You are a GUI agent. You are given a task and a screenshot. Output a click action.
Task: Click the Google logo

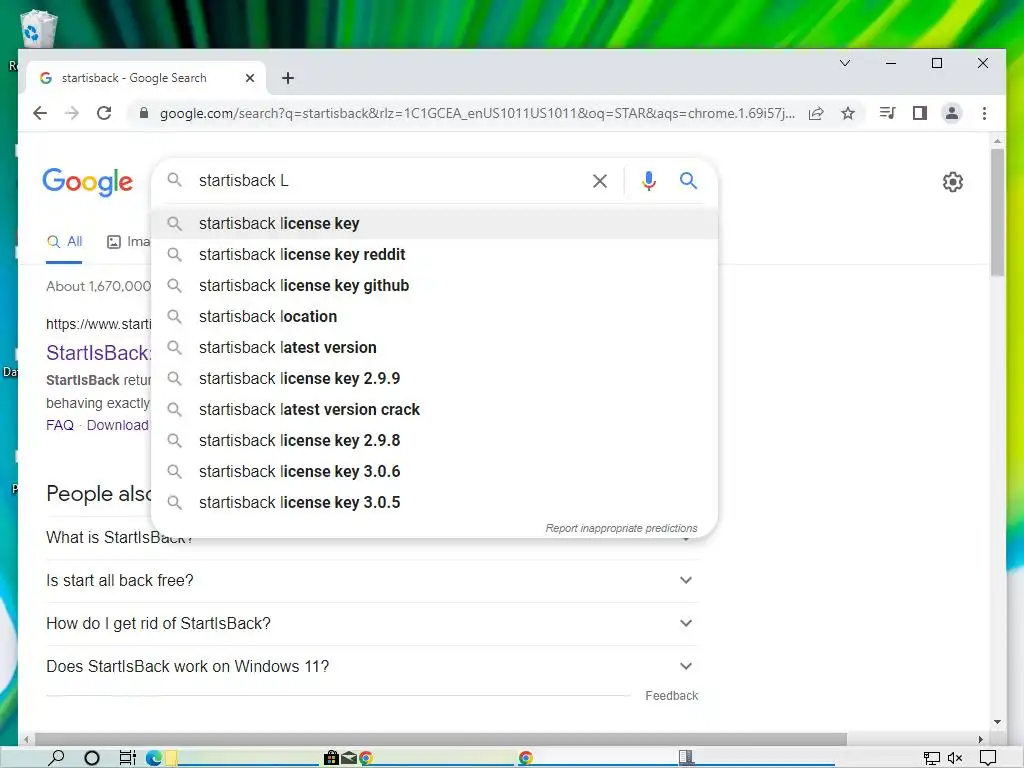[x=88, y=182]
